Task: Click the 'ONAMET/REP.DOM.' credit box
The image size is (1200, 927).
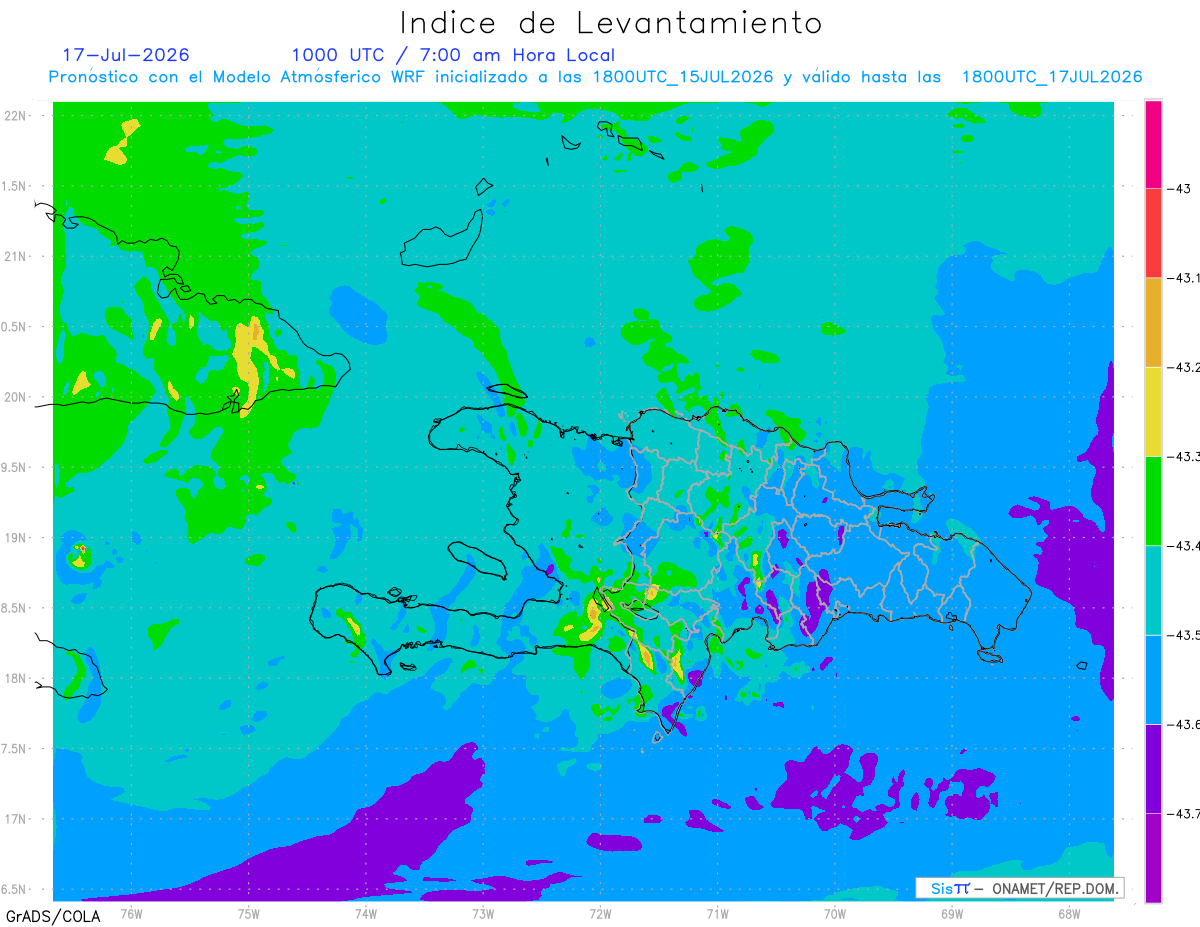Action: coord(1019,888)
